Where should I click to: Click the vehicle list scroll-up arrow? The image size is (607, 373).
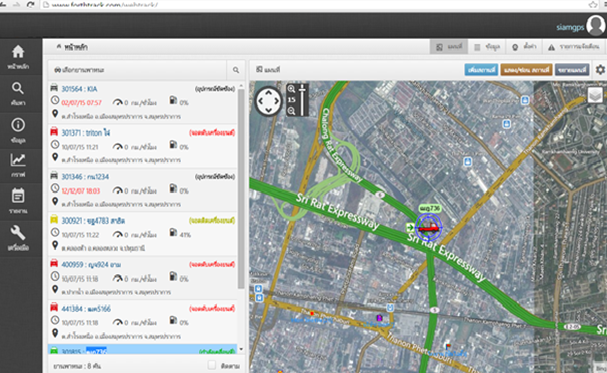pyautogui.click(x=241, y=85)
